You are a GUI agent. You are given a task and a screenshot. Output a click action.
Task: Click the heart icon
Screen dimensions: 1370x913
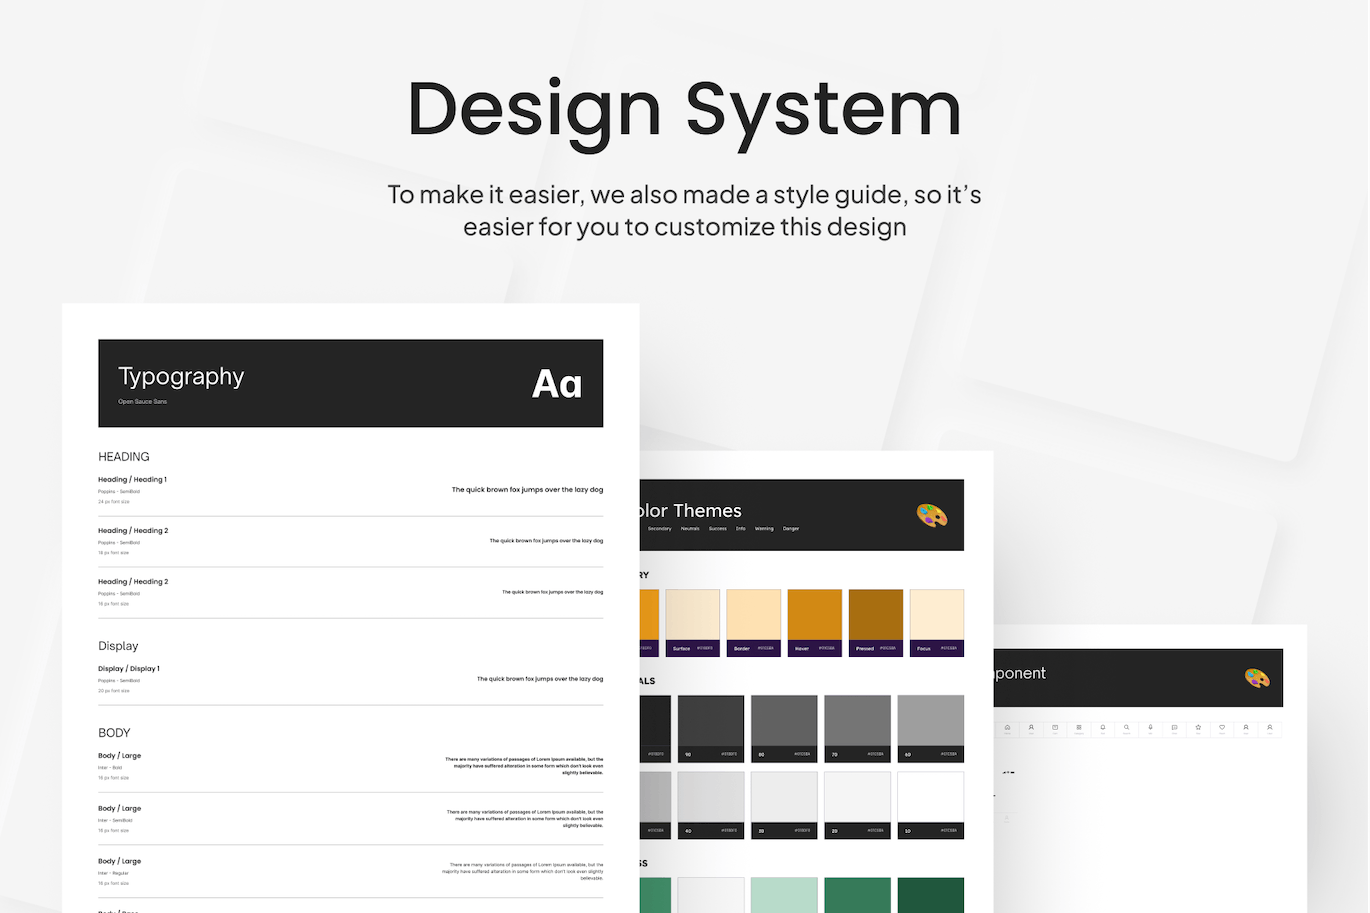click(1222, 728)
